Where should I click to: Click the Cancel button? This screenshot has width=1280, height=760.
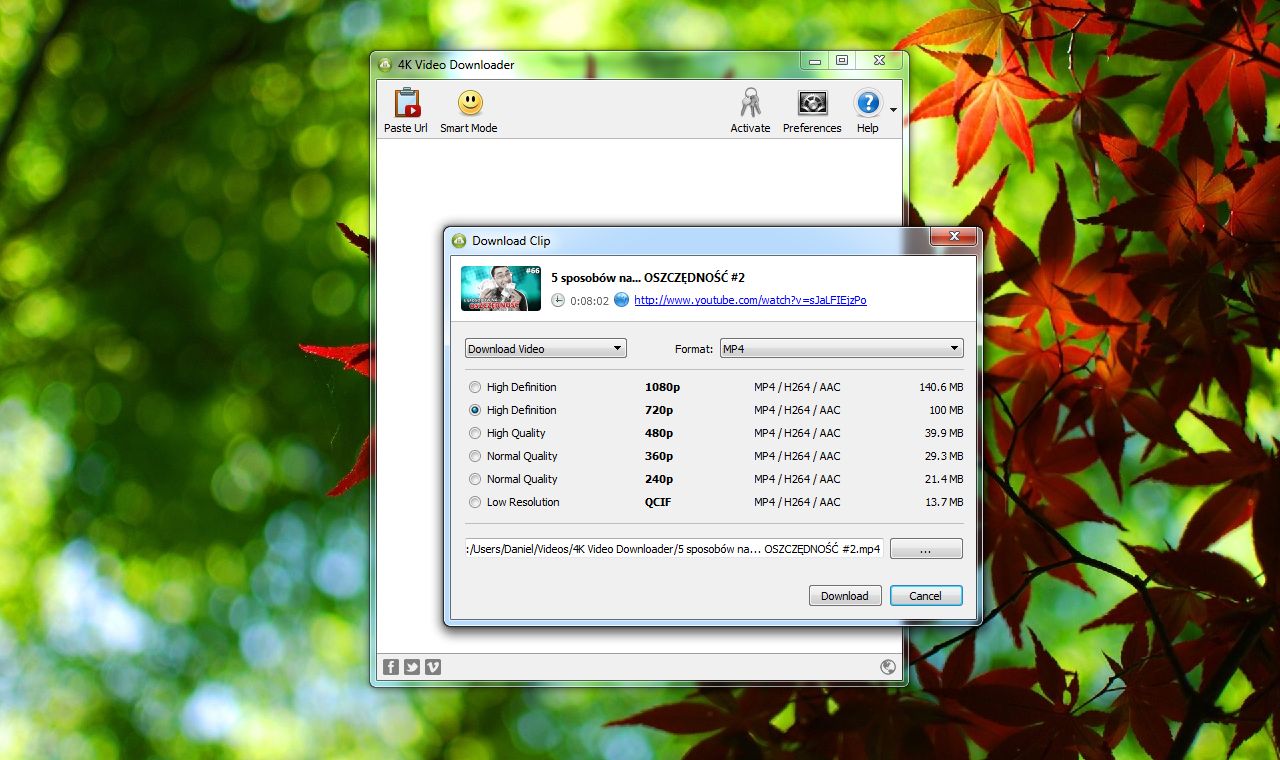point(926,596)
